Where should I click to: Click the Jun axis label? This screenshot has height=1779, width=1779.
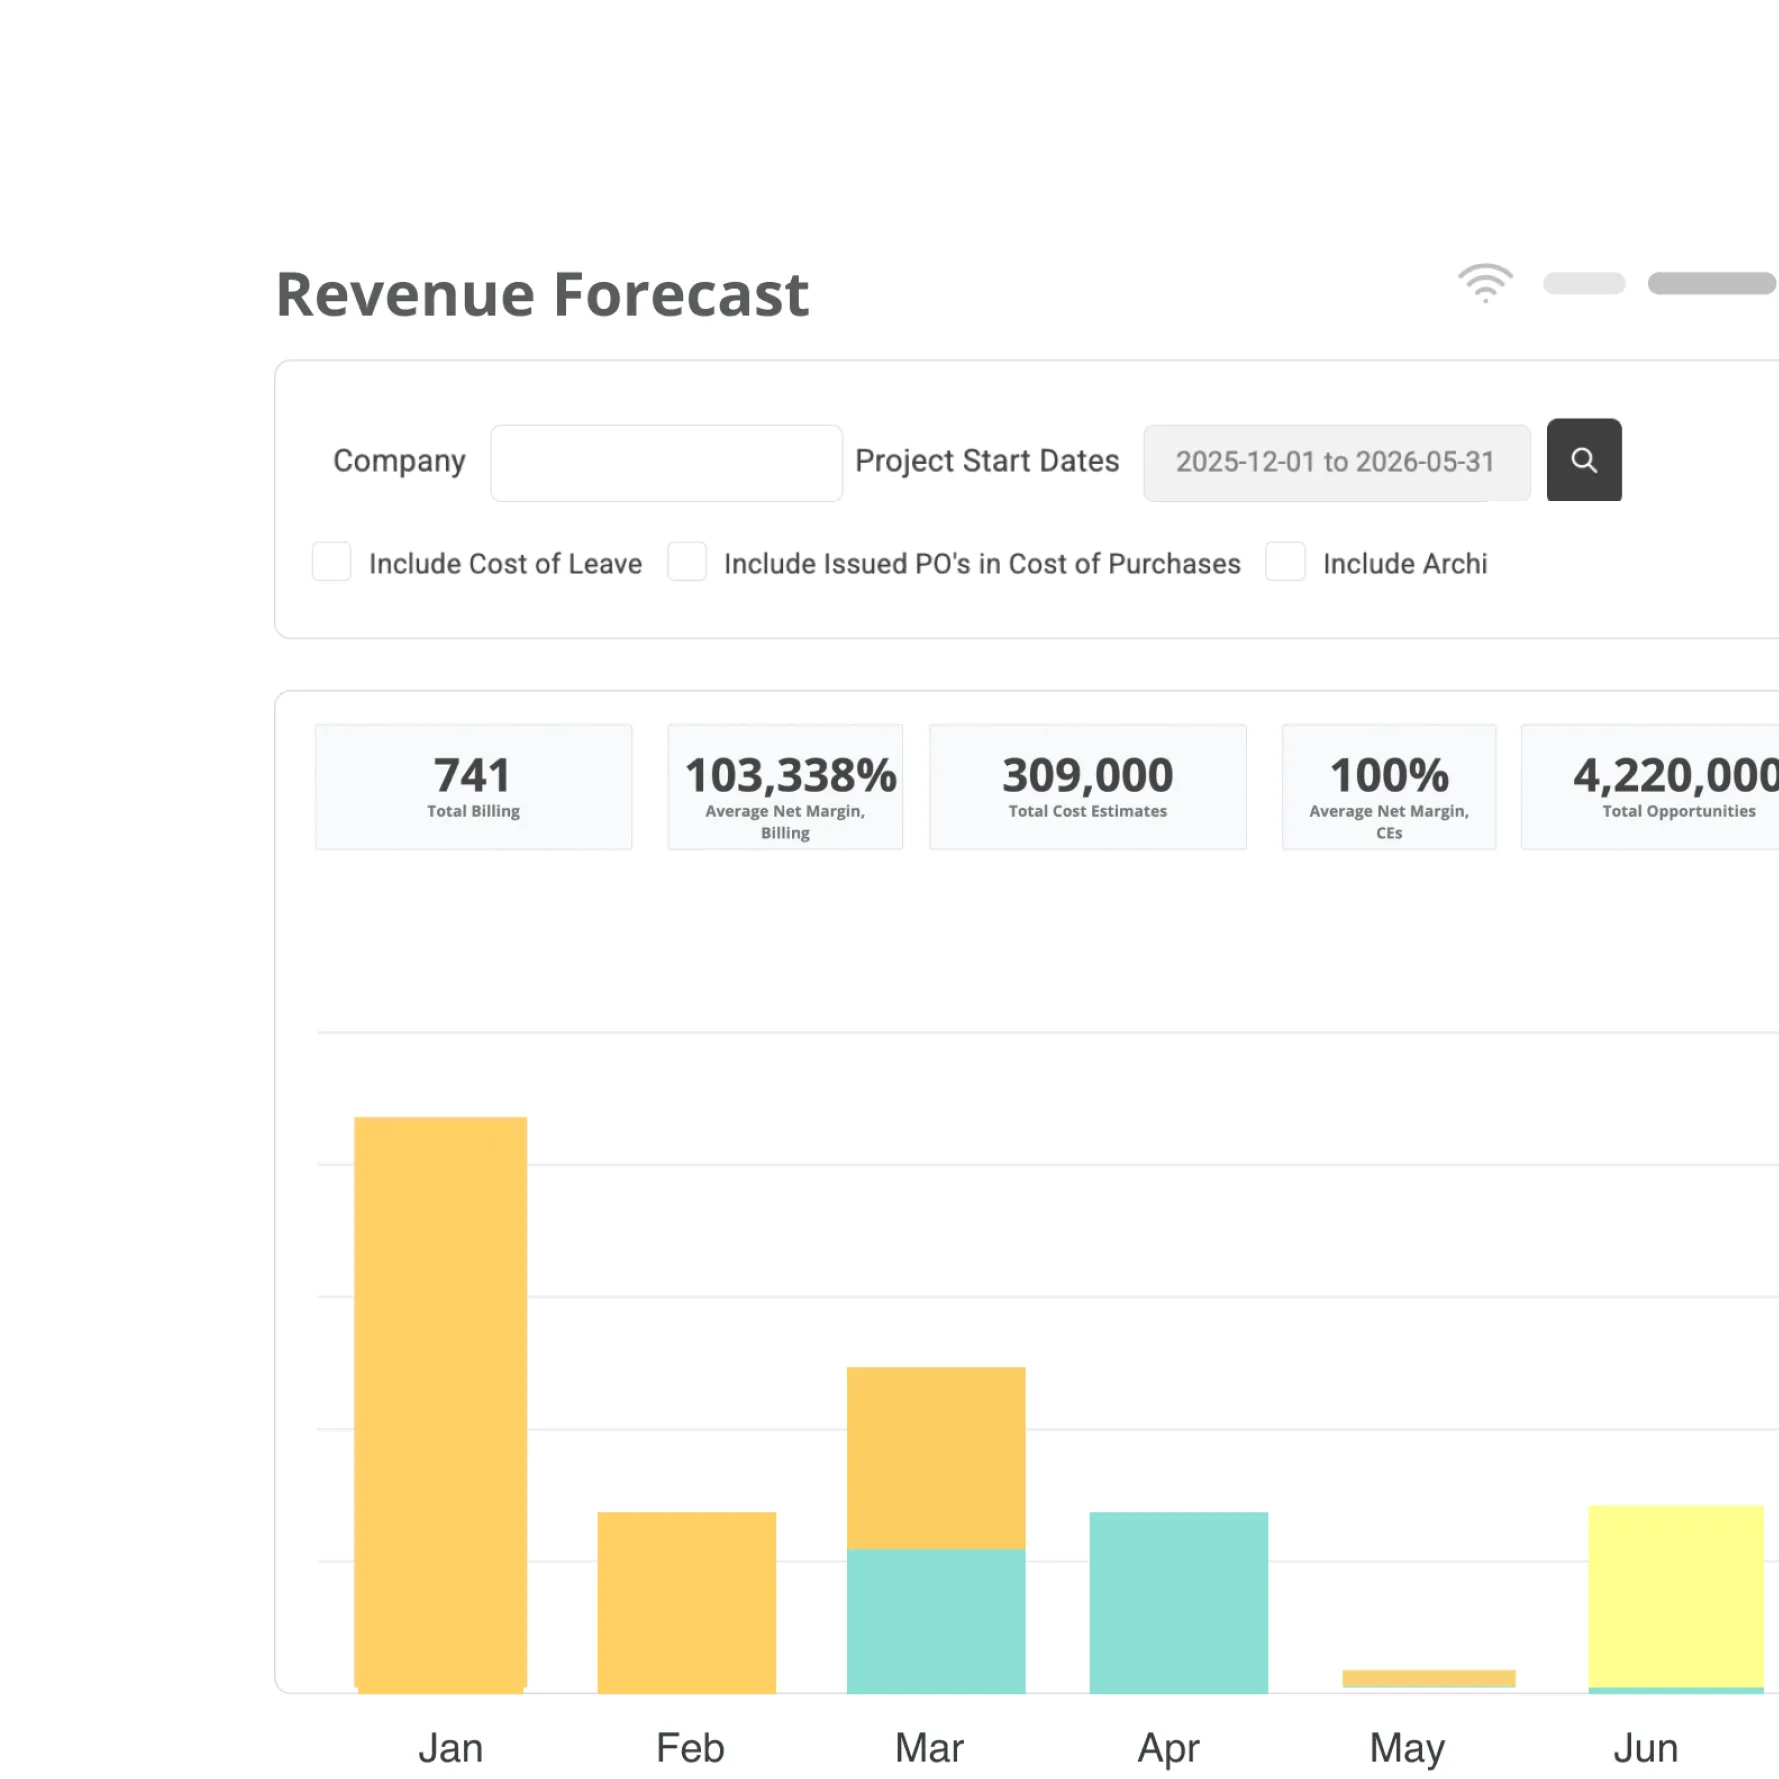(1645, 1748)
